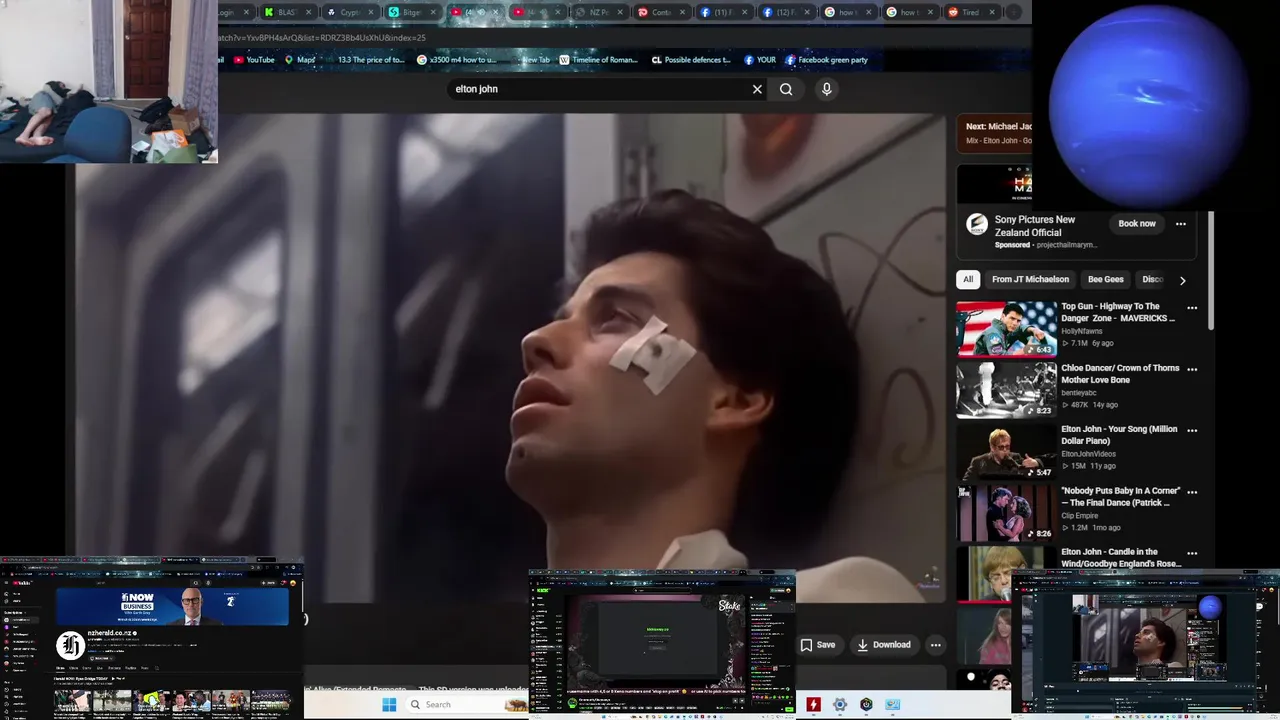Open options for Top Gun video
The width and height of the screenshot is (1280, 720).
(1192, 308)
